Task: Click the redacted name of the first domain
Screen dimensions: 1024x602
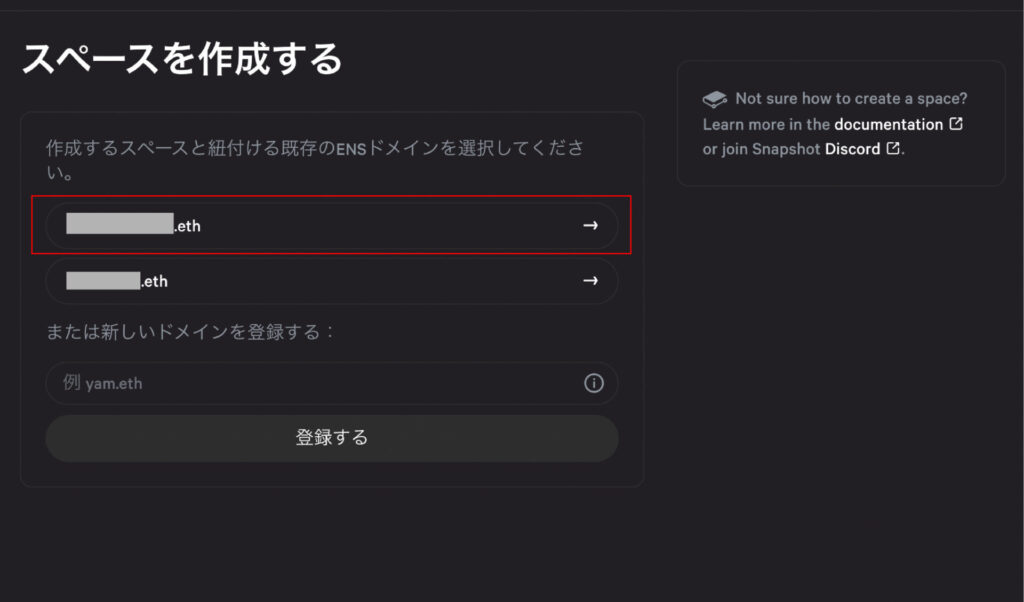Action: pos(120,223)
